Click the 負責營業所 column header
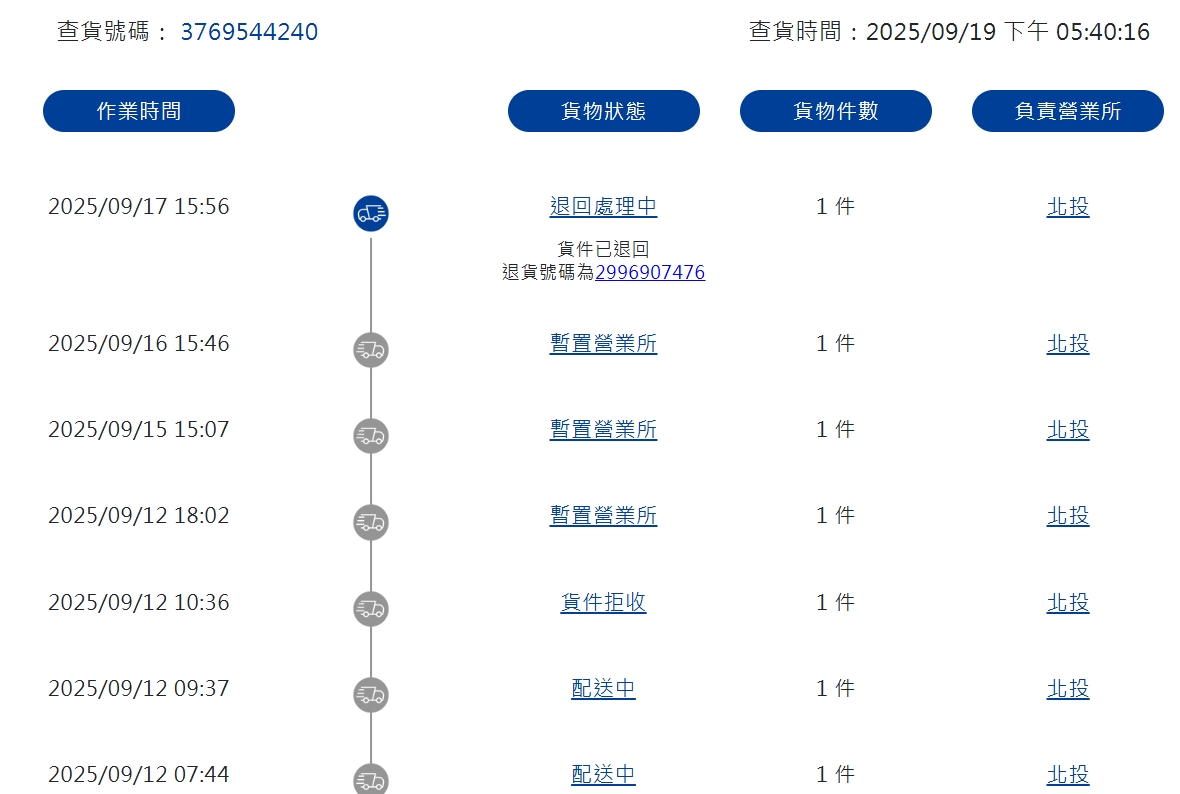This screenshot has width=1180, height=794. pos(1067,111)
